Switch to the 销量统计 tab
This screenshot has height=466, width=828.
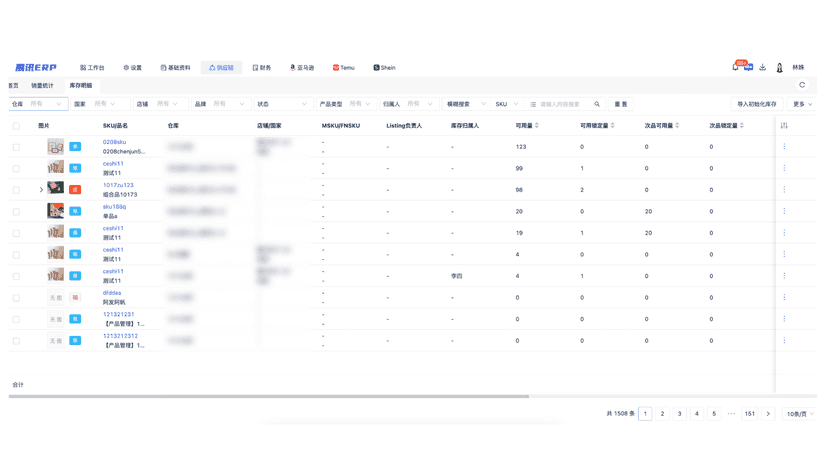42,86
